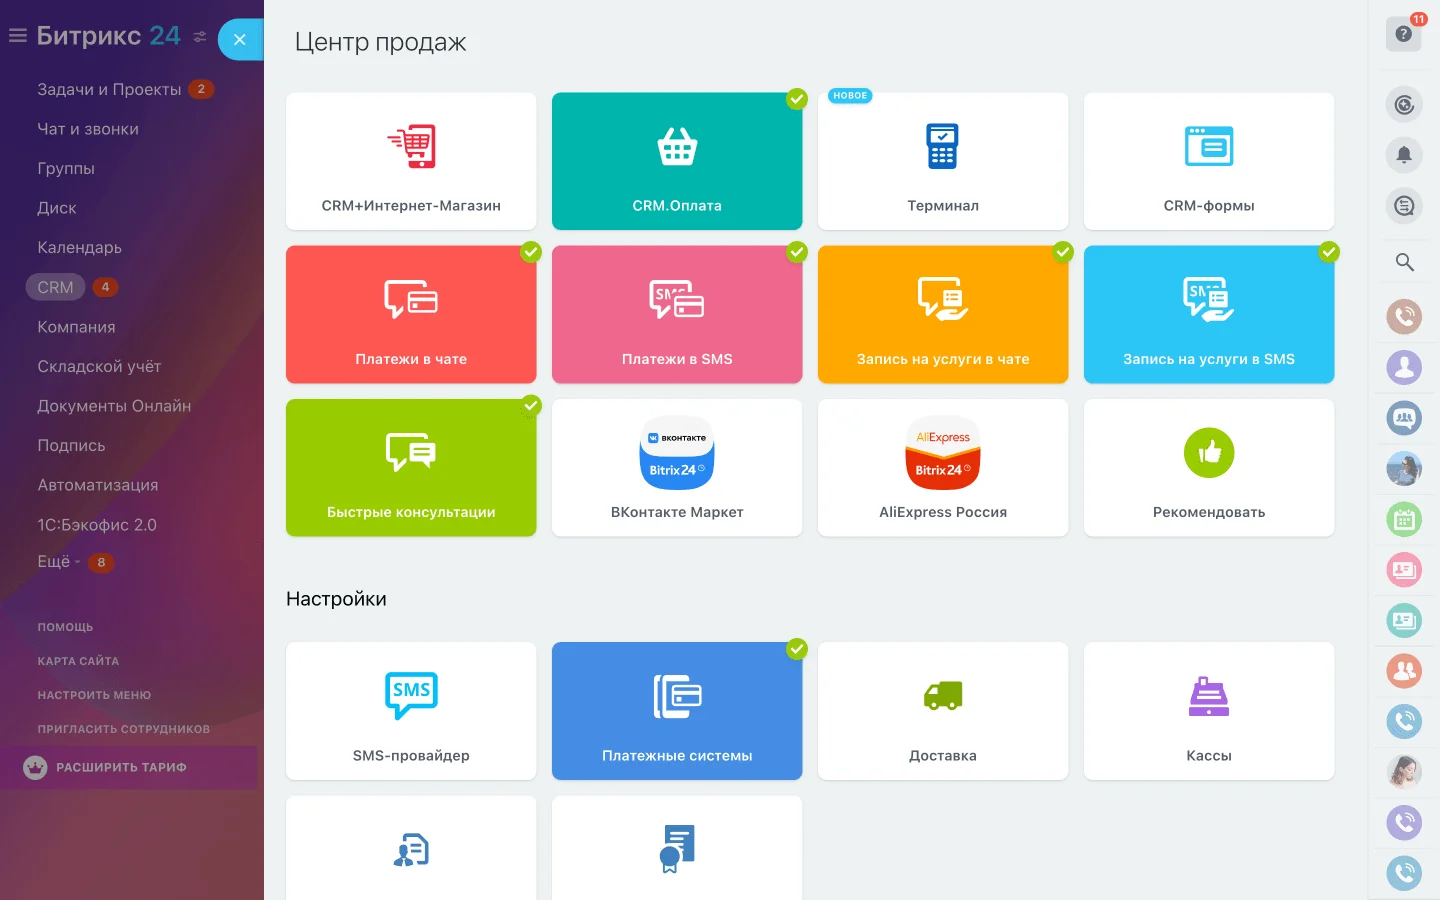The height and width of the screenshot is (900, 1440).
Task: Click the Рекомендовать thumbs-up icon
Action: coord(1208,453)
